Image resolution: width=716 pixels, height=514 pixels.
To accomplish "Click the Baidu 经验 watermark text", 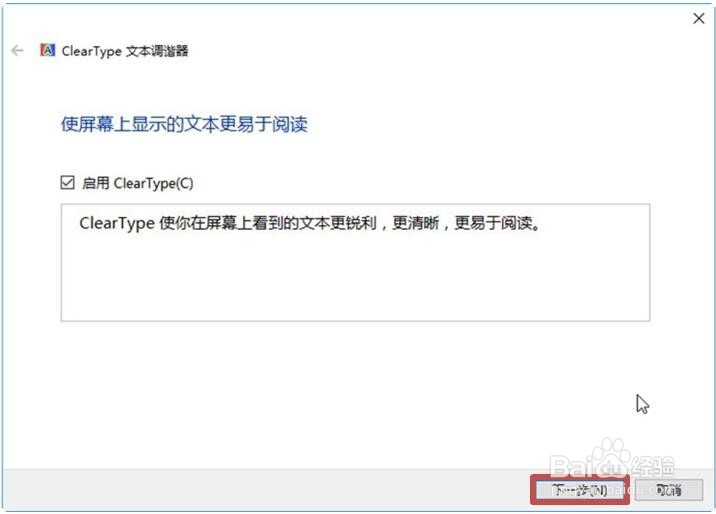I will 612,467.
